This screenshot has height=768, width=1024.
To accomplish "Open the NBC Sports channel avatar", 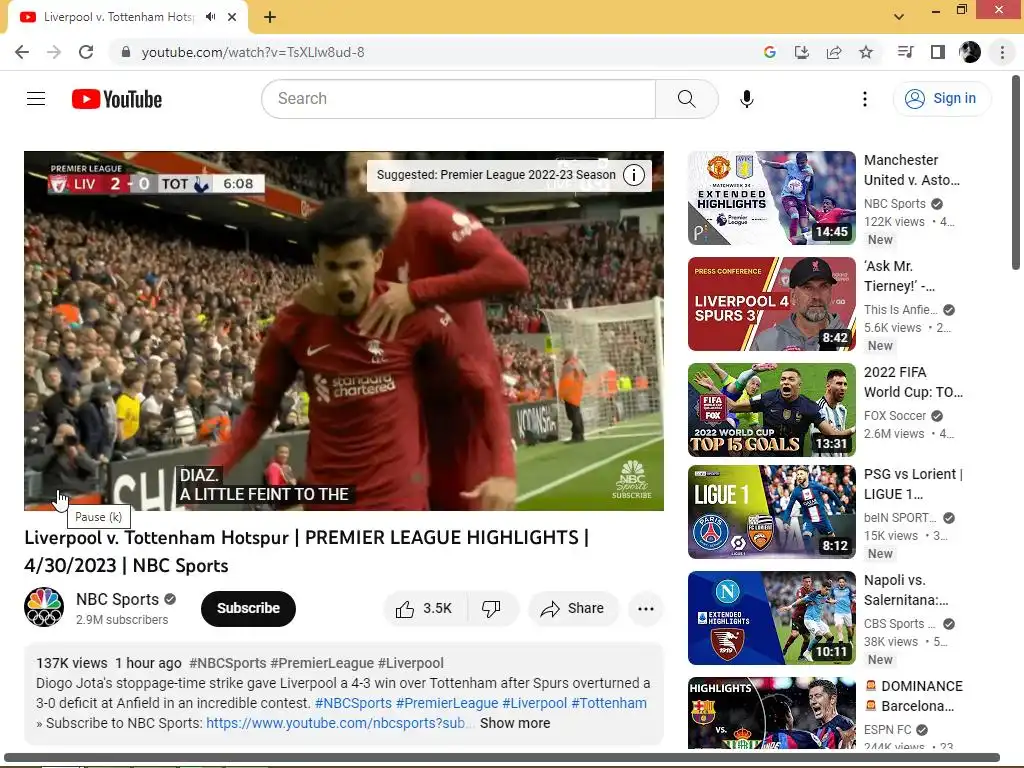I will pyautogui.click(x=44, y=607).
